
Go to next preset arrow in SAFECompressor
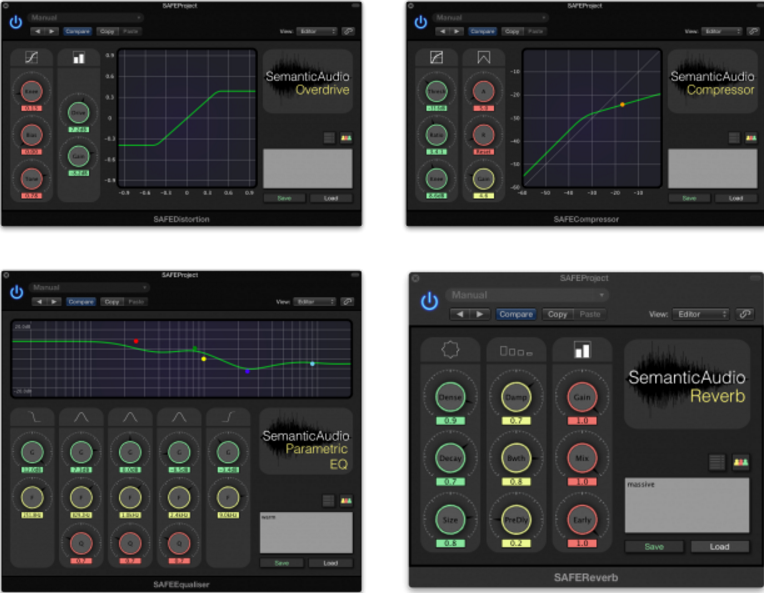(457, 31)
